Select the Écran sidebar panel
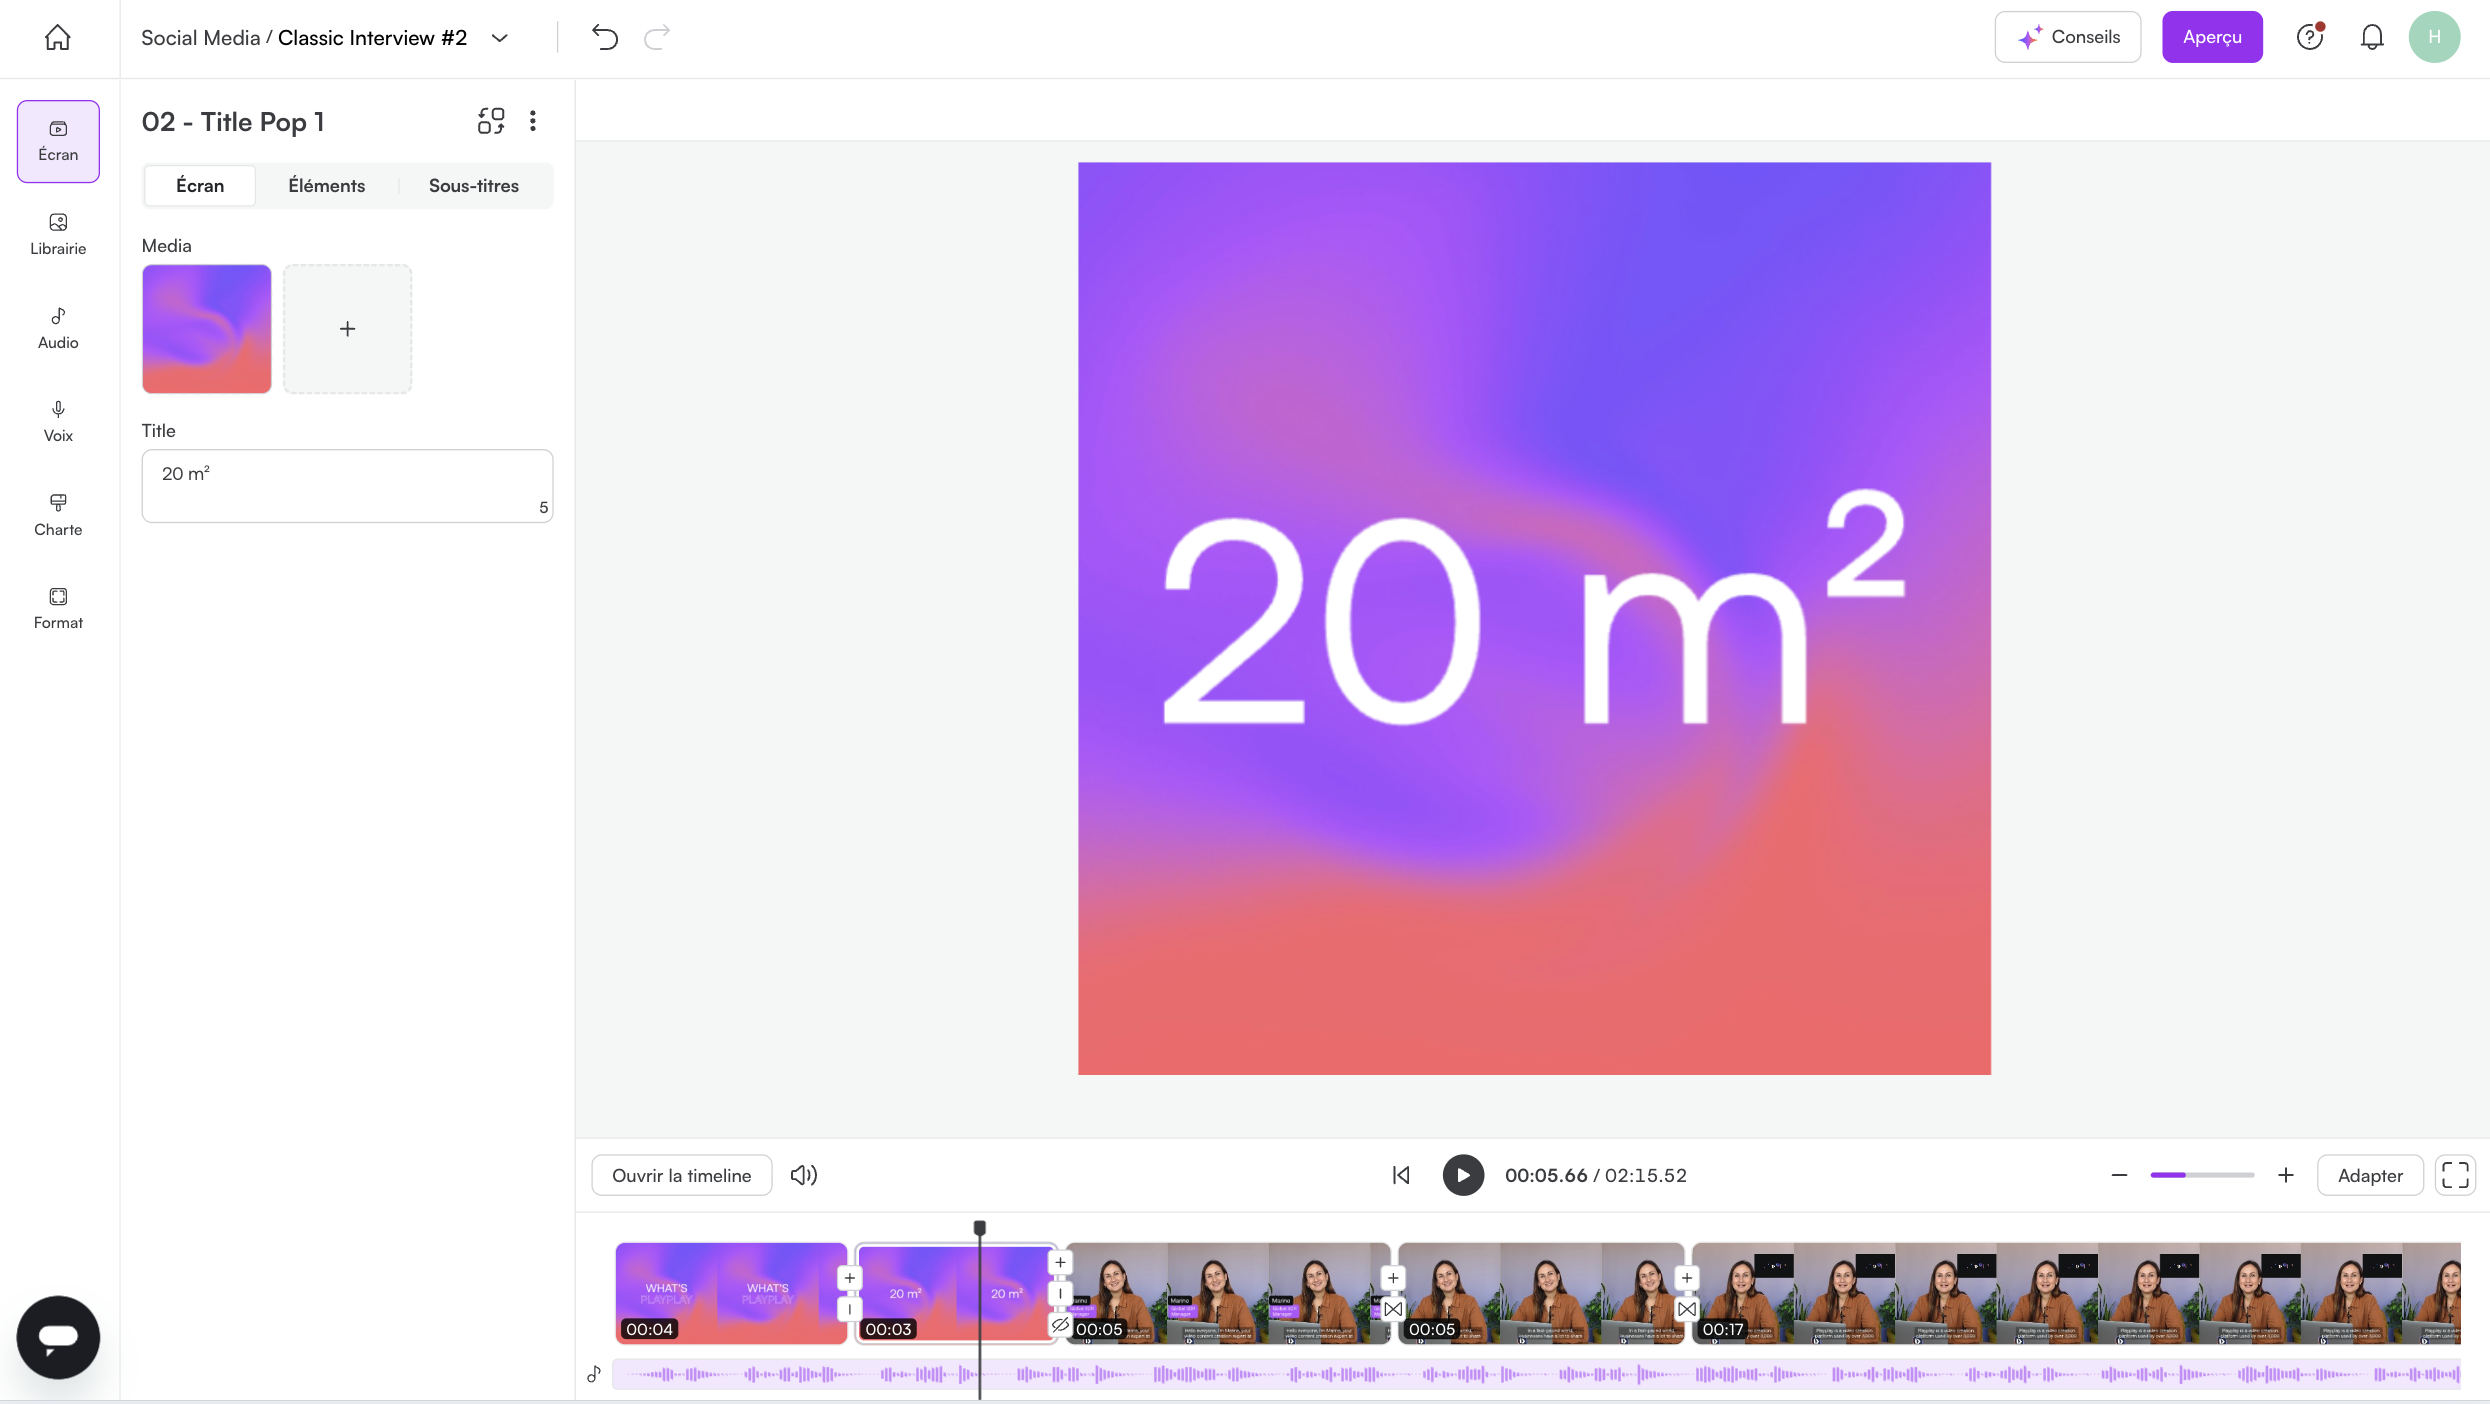The width and height of the screenshot is (2490, 1404). point(58,141)
